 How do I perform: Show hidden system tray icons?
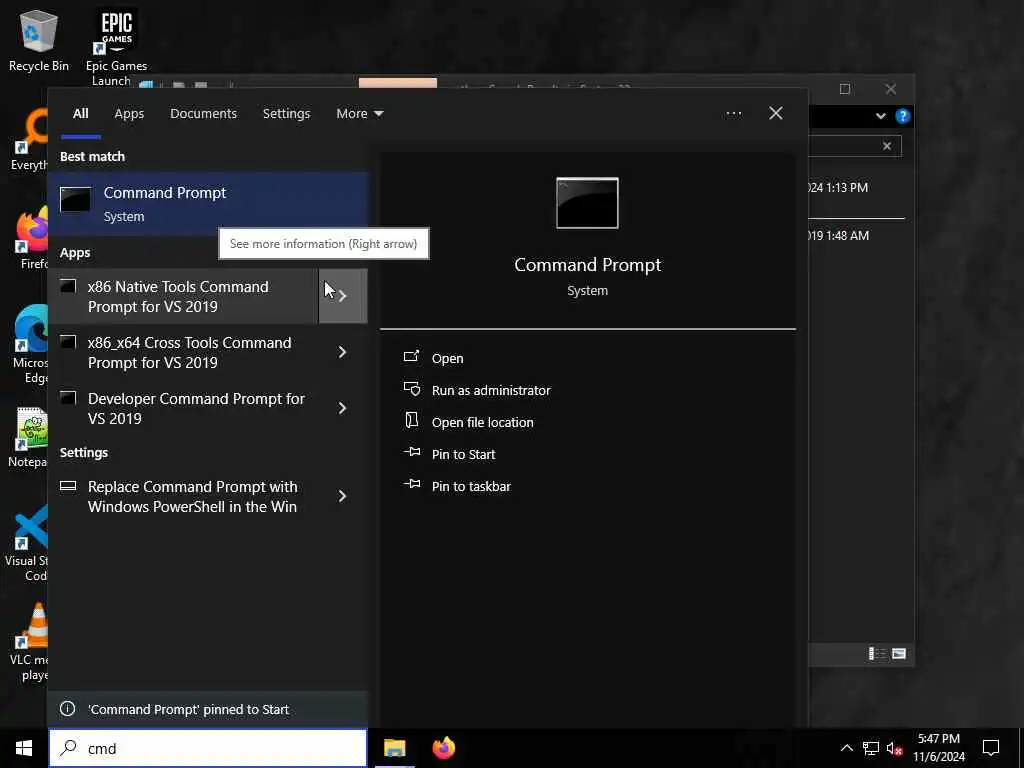pyautogui.click(x=846, y=748)
